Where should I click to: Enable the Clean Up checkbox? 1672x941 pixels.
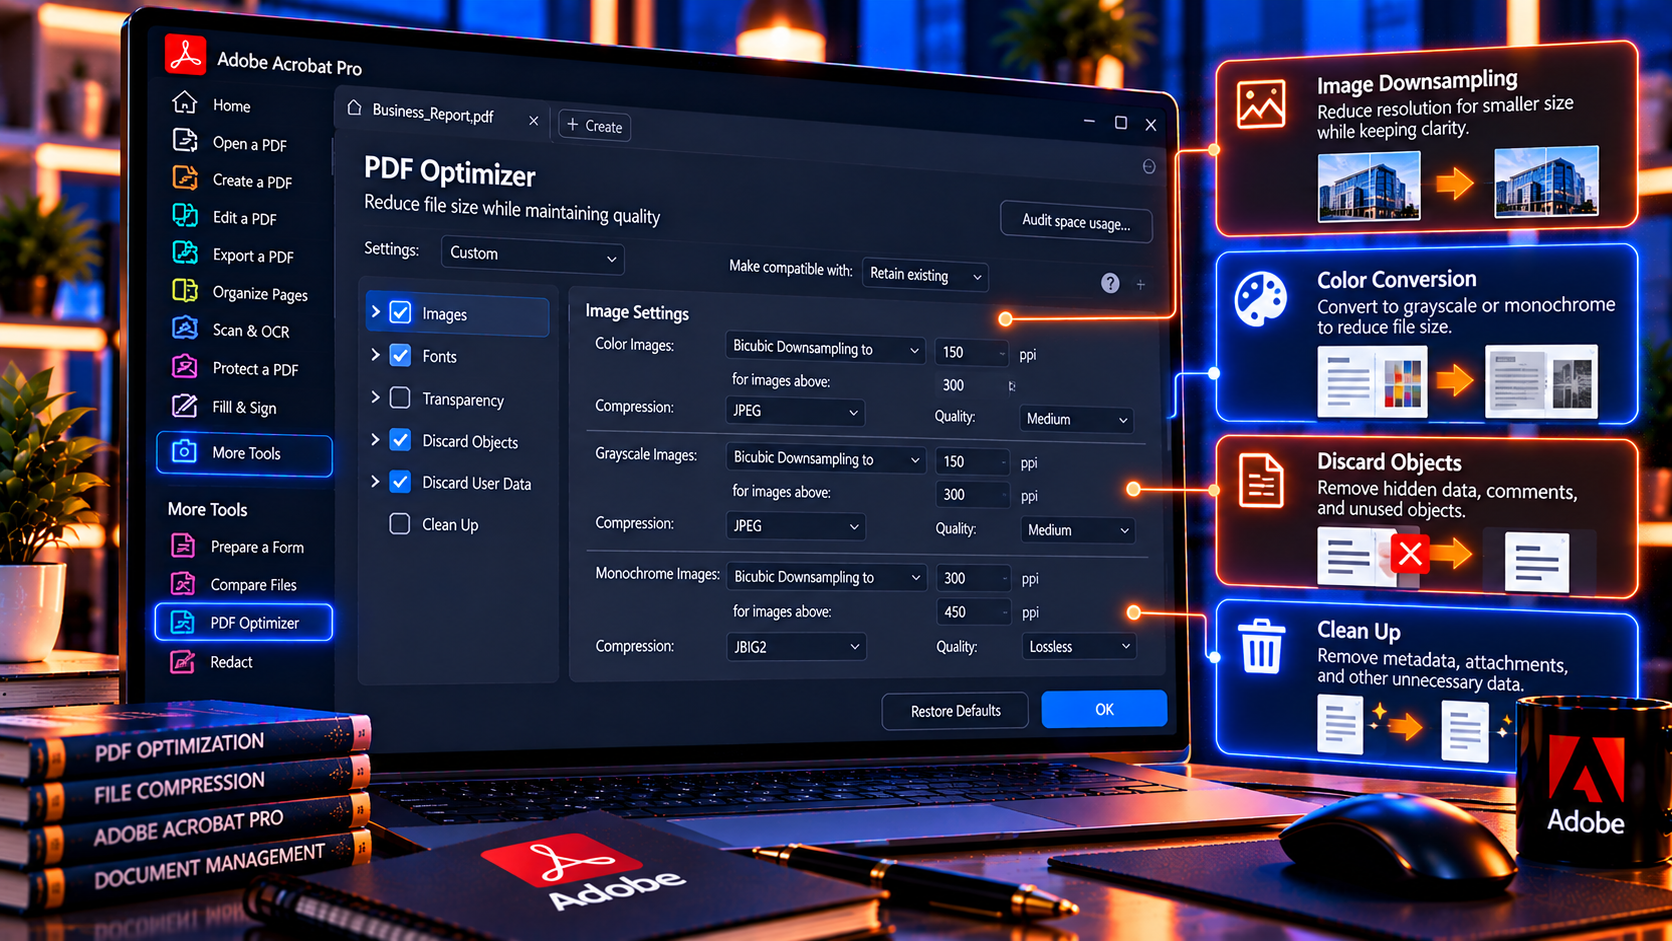(400, 523)
